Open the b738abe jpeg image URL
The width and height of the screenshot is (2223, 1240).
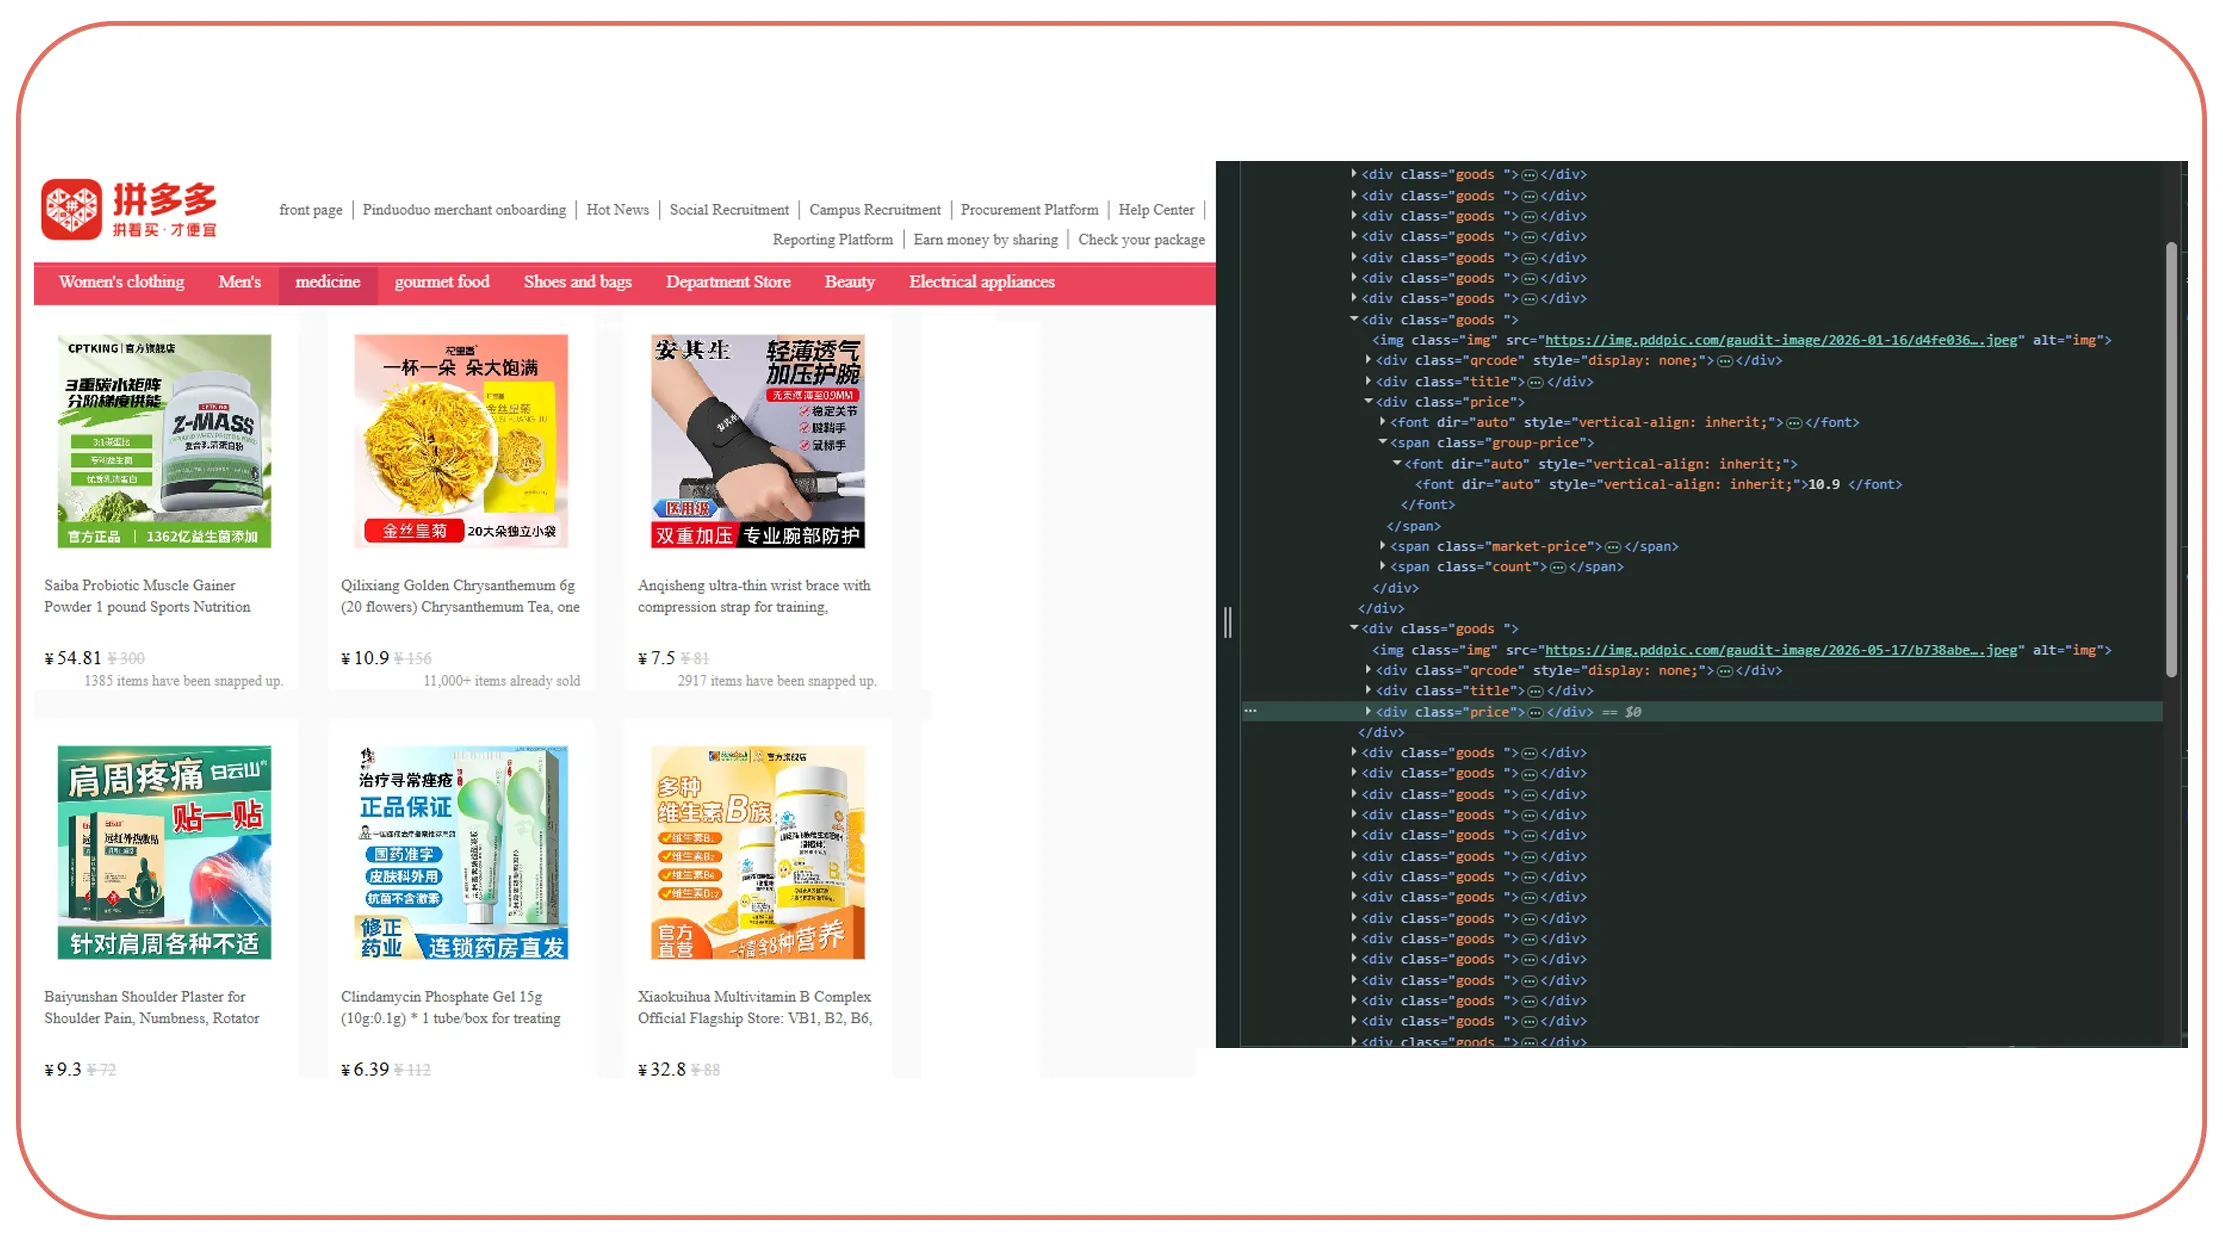point(1781,650)
